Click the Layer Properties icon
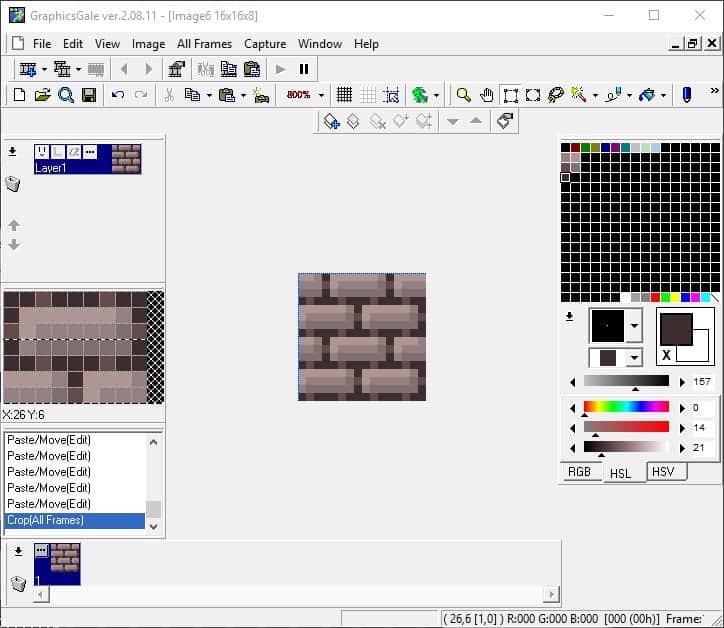Viewport: 724px width, 628px height. tap(505, 121)
